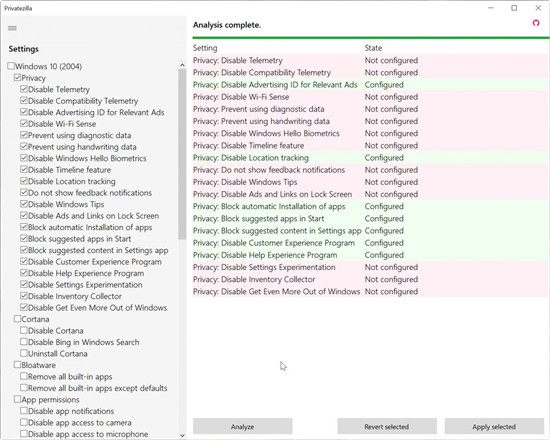Viewport: 550px width, 440px height.
Task: Click the pink GitHub icon top right
Action: [536, 23]
